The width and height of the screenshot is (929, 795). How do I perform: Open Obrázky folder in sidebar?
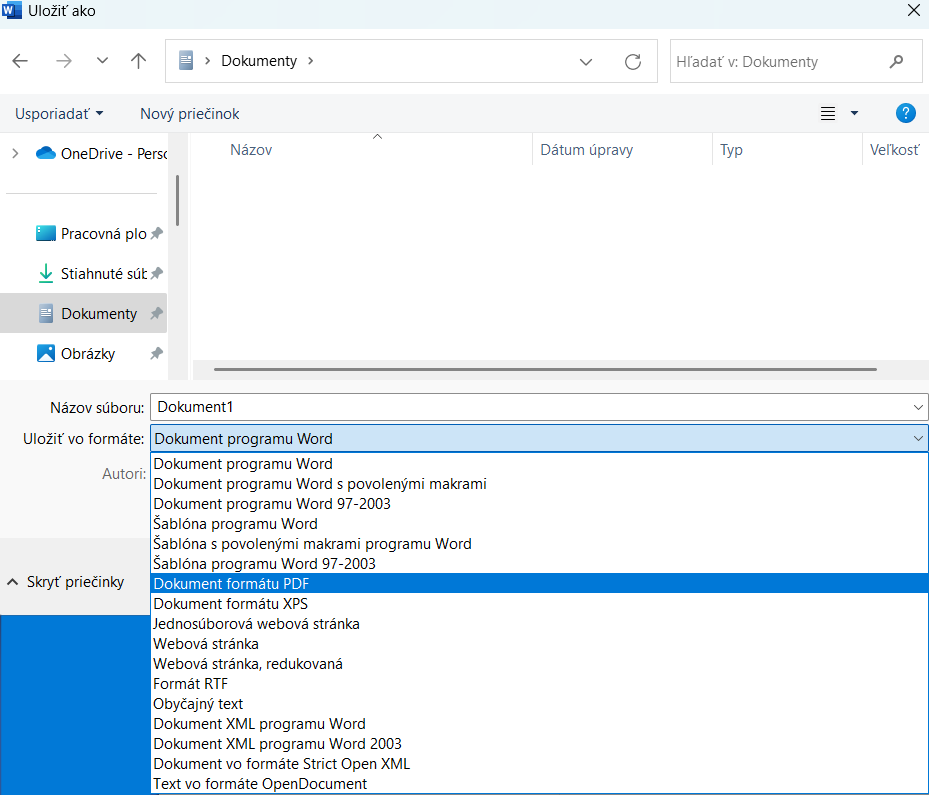coord(76,354)
